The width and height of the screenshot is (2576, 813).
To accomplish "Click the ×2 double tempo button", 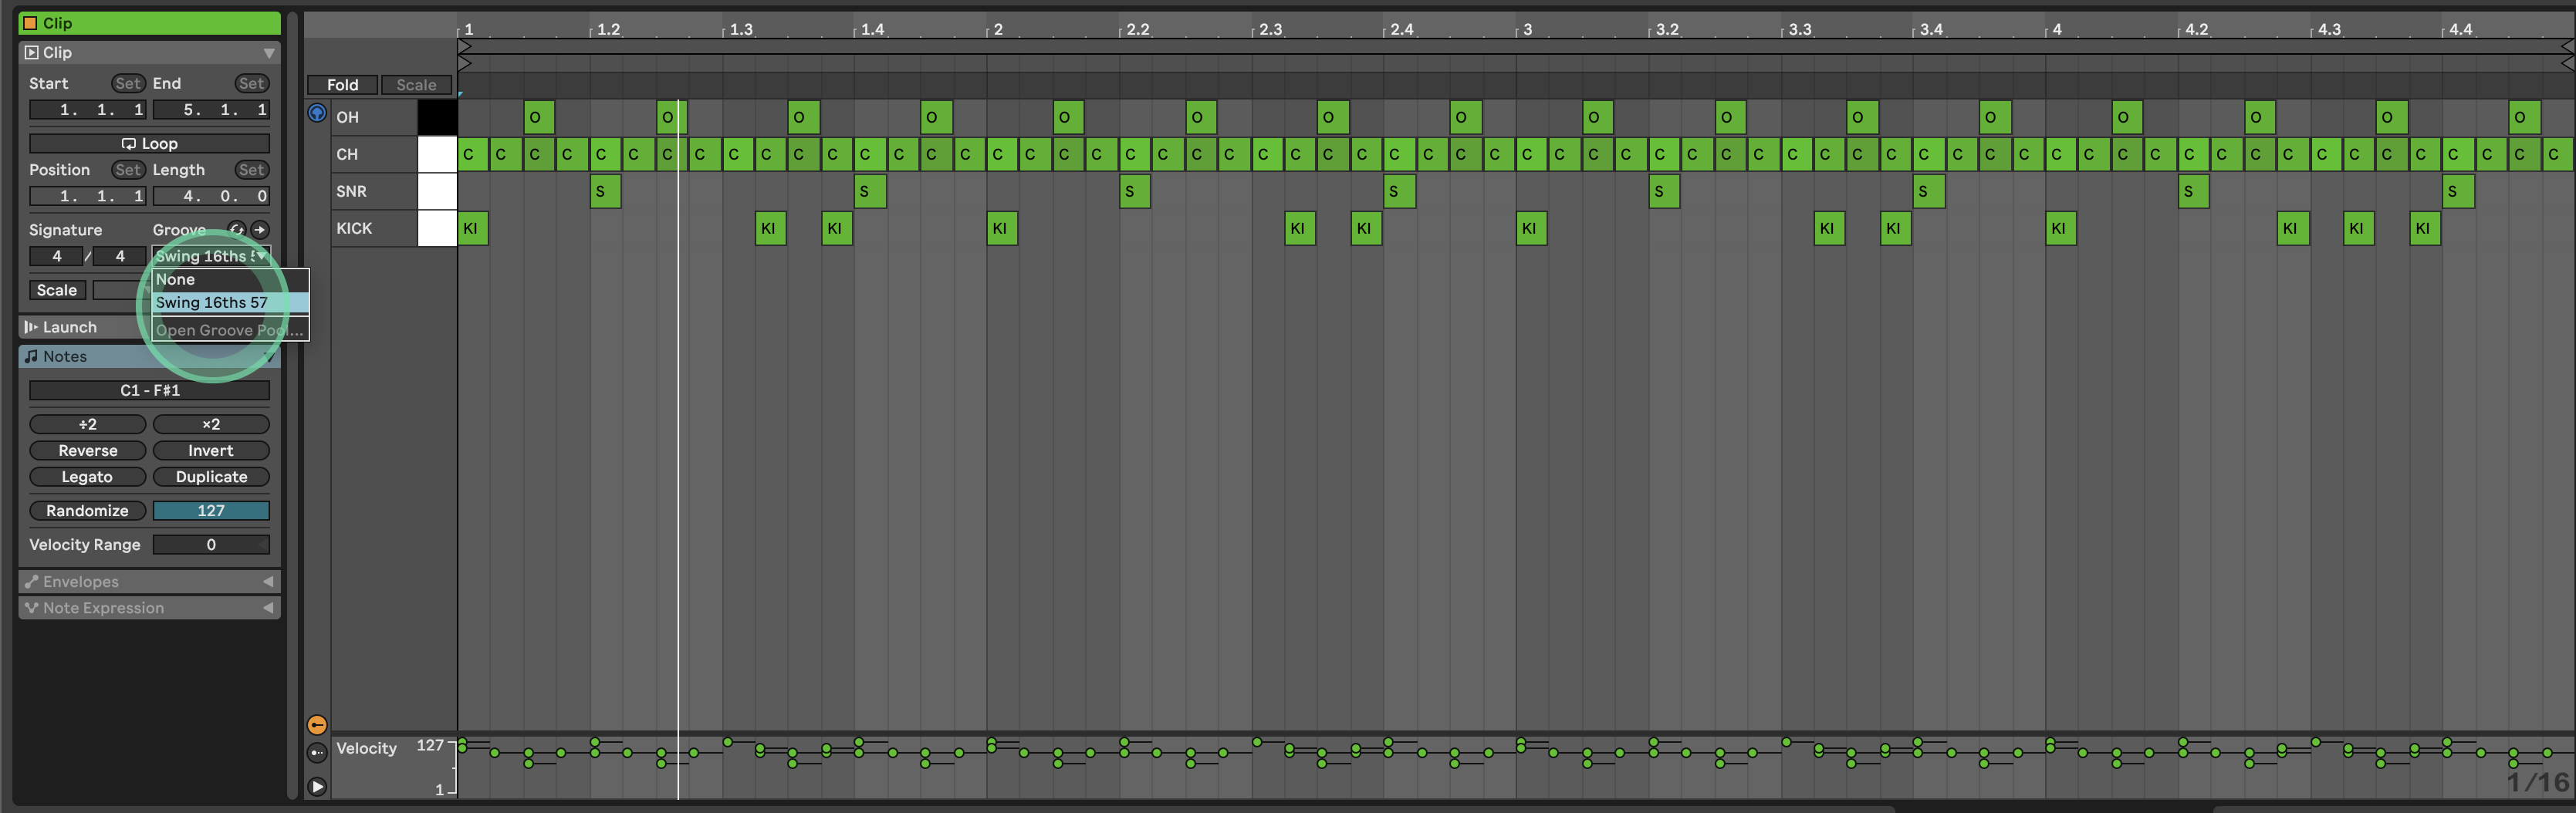I will point(211,425).
